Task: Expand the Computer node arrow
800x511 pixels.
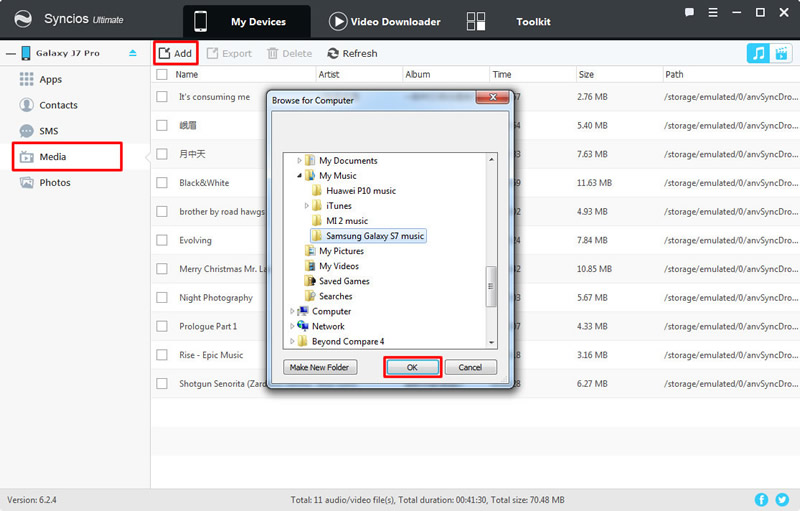Action: (292, 311)
